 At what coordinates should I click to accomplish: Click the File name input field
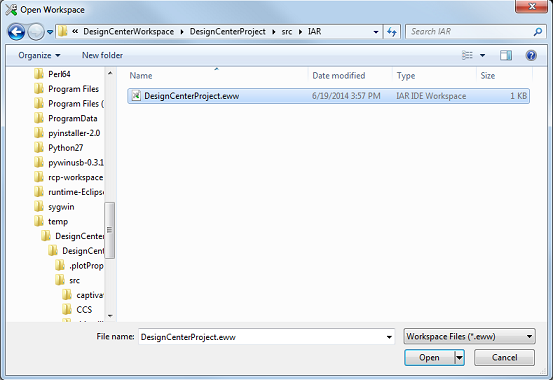[266, 337]
